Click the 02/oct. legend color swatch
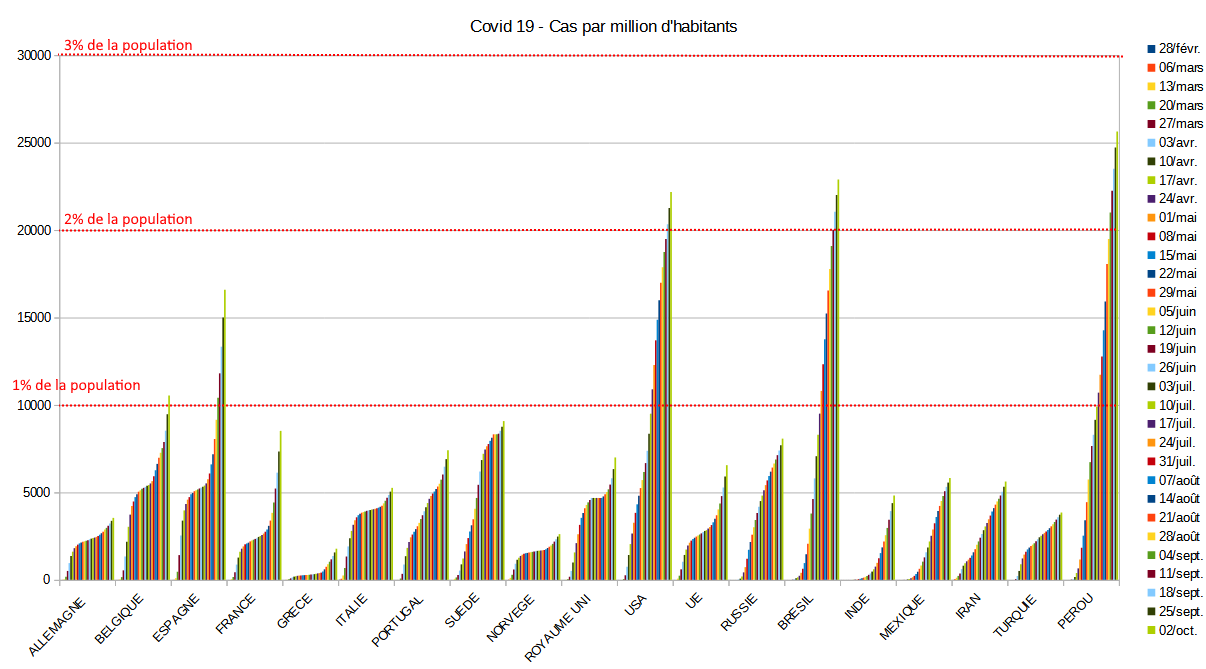Screen dimensions: 1206x669 coord(1151,630)
